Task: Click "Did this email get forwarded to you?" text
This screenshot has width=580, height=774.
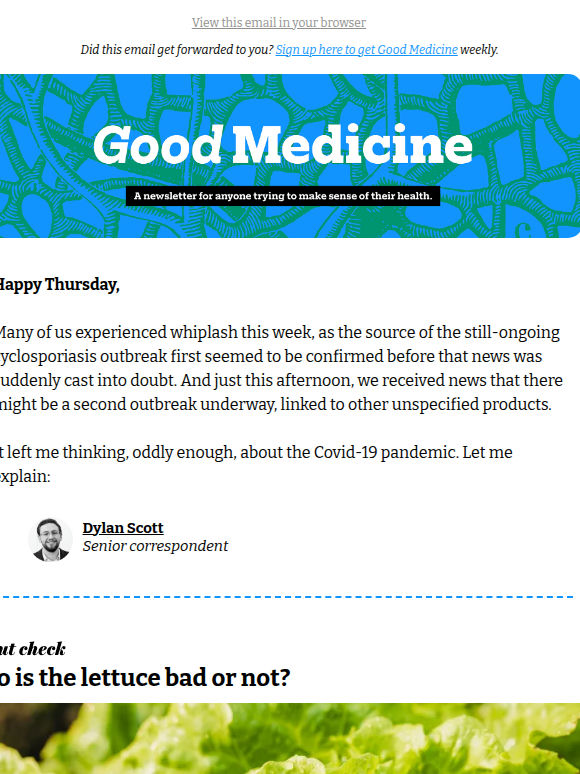Action: point(177,50)
